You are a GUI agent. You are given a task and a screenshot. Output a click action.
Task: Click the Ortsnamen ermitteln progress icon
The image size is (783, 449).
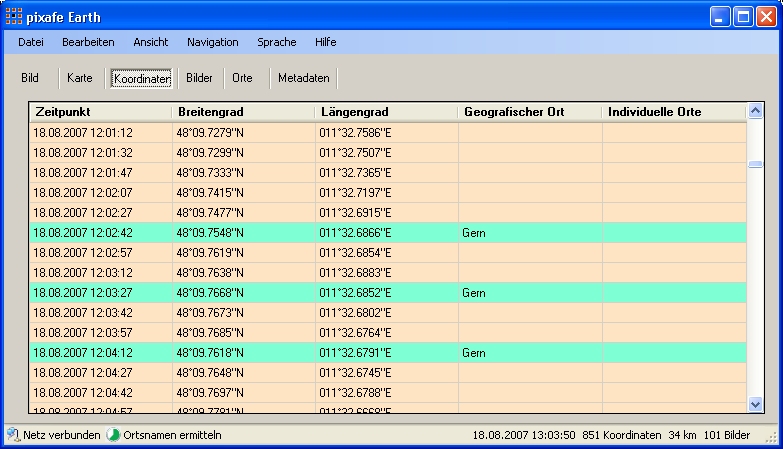pyautogui.click(x=113, y=435)
